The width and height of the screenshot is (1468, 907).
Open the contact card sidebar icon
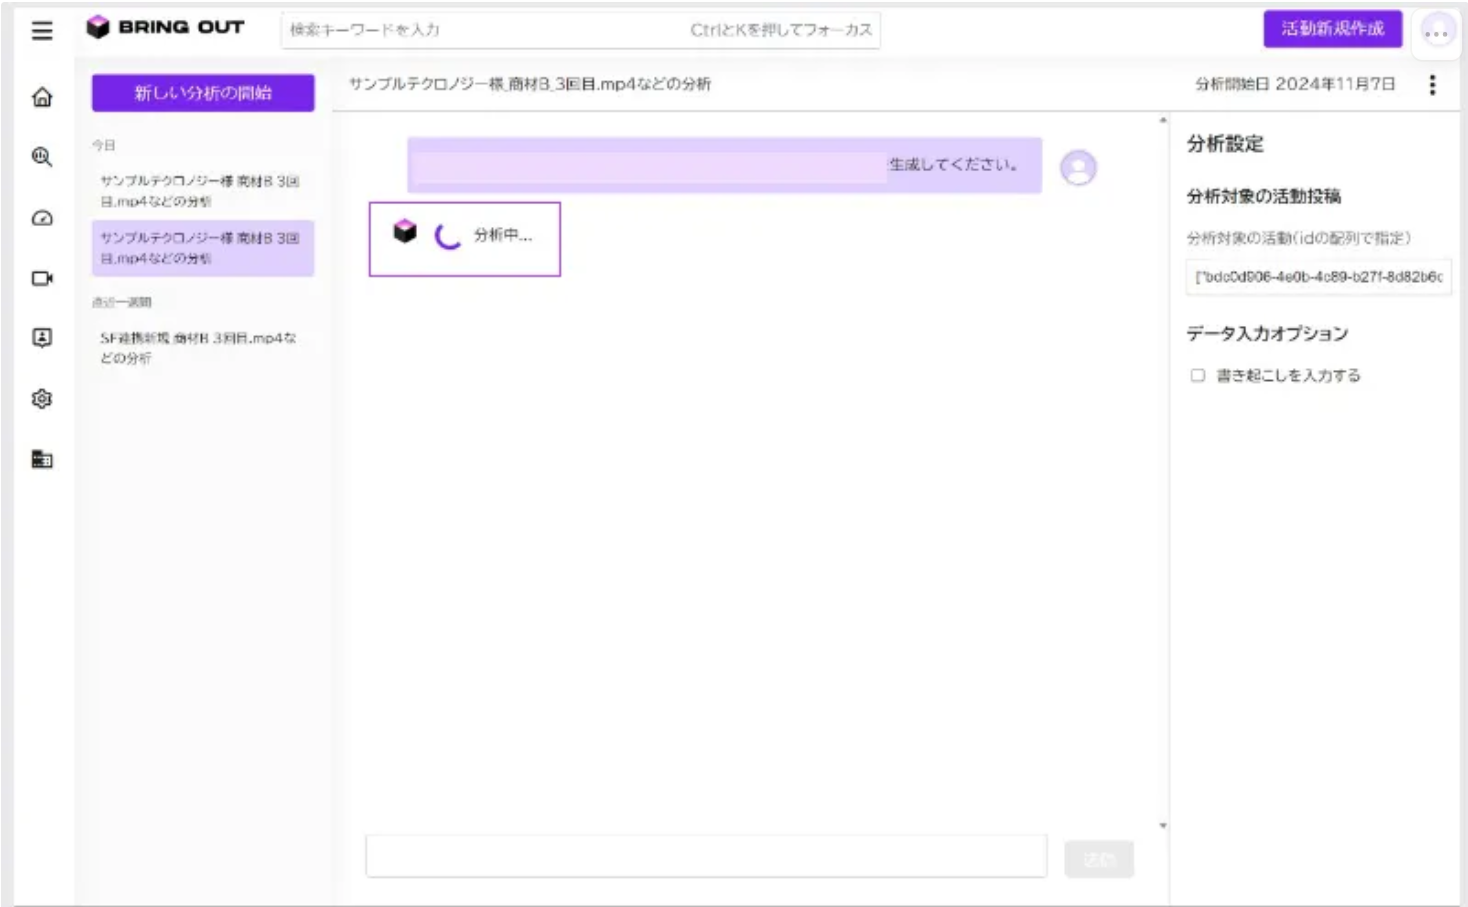coord(42,338)
